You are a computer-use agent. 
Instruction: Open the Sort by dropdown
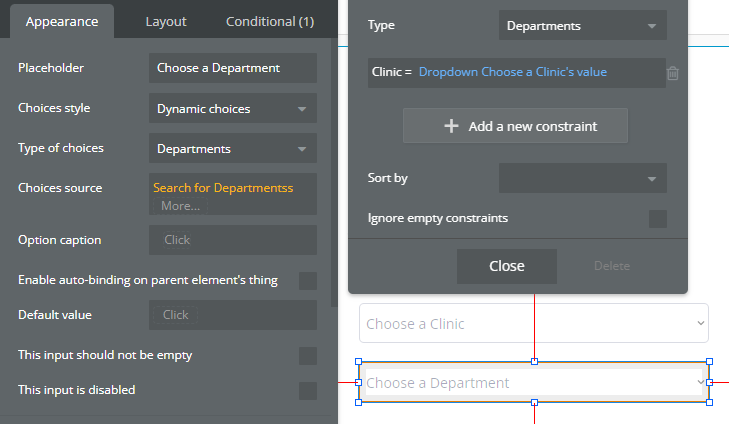pos(582,179)
